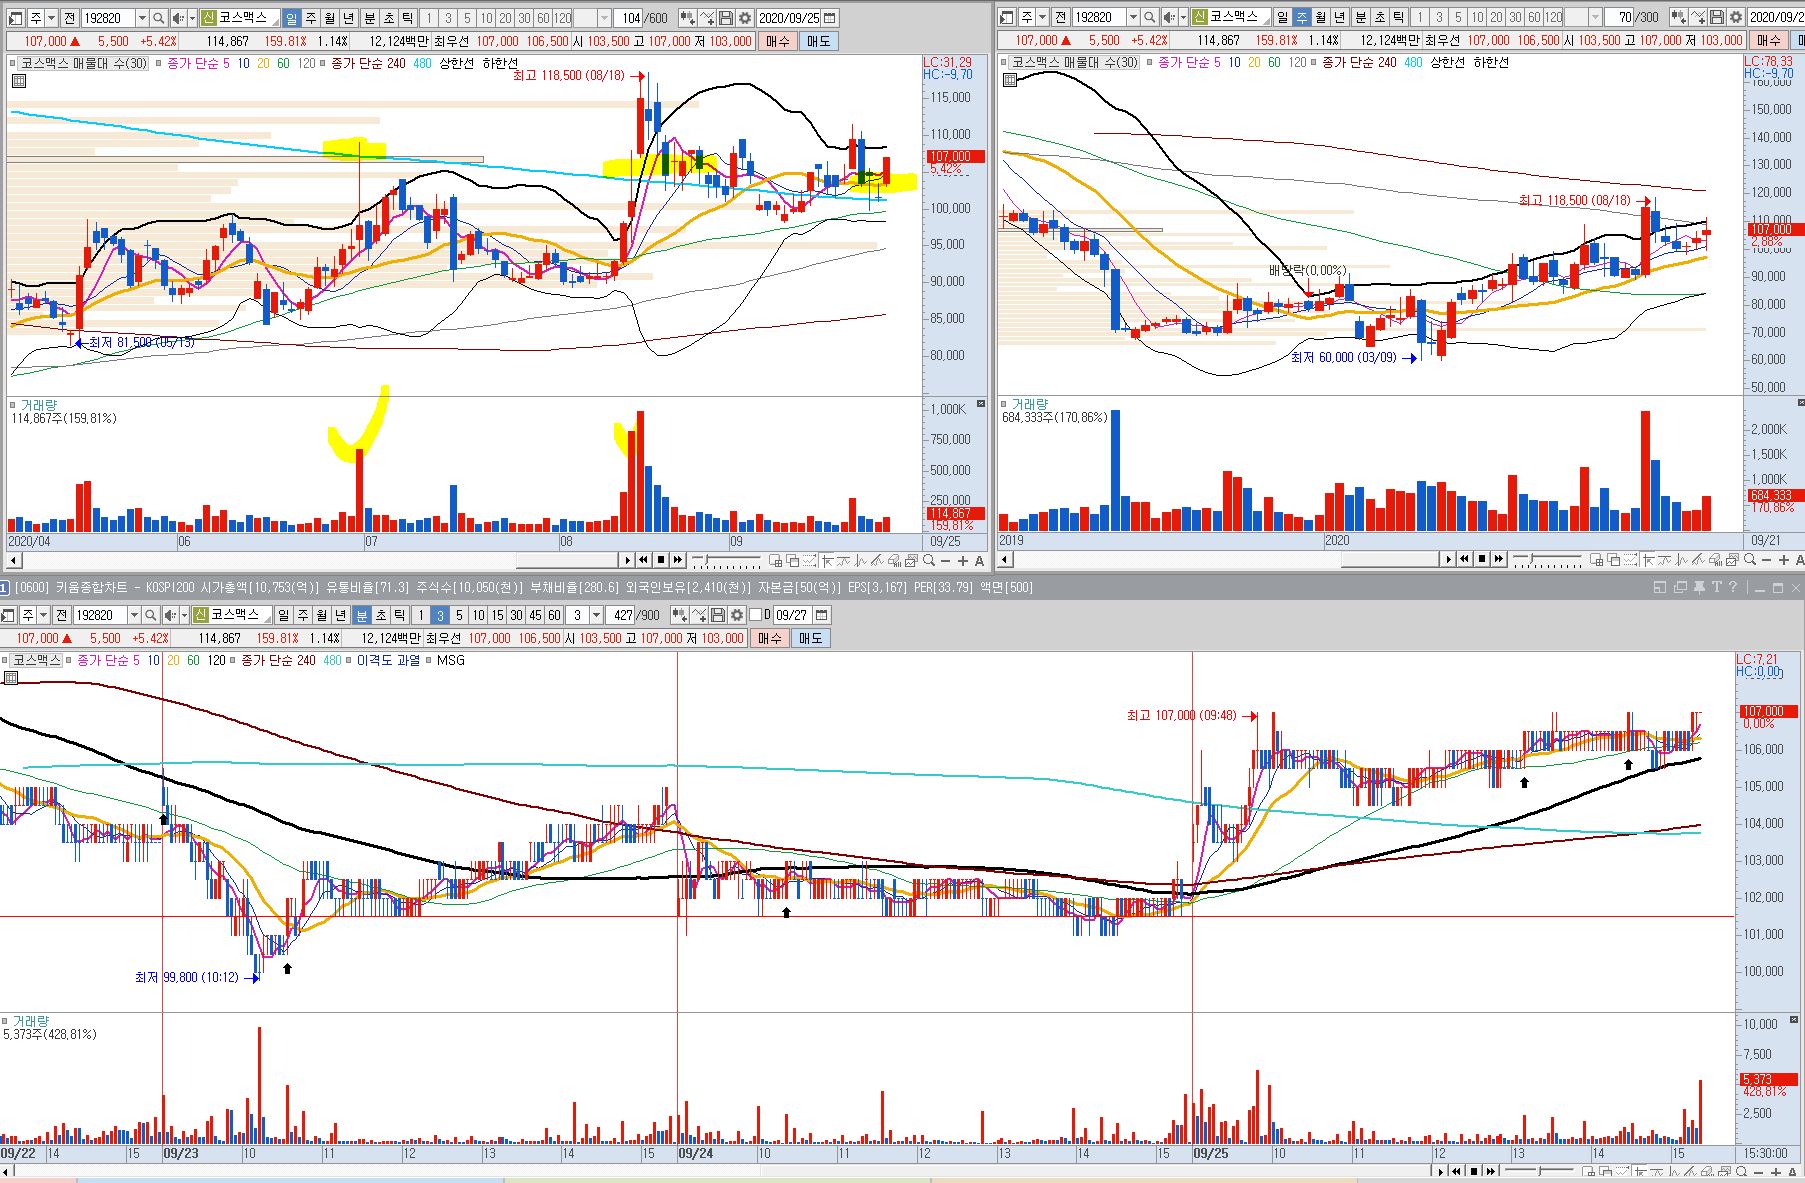The width and height of the screenshot is (1805, 1183).
Task: Click plus zoom-in icon below bottom minute chart
Action: (x=1775, y=1172)
